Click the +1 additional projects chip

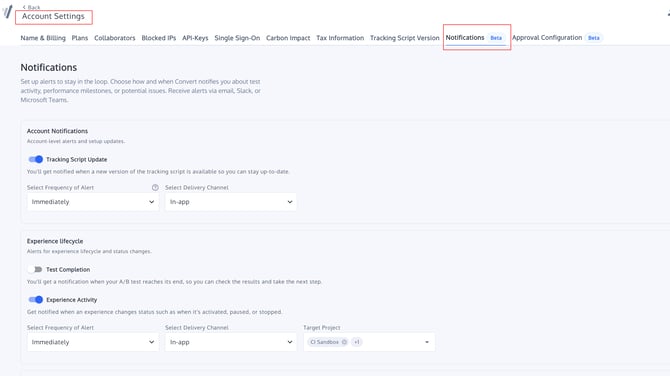click(x=357, y=342)
